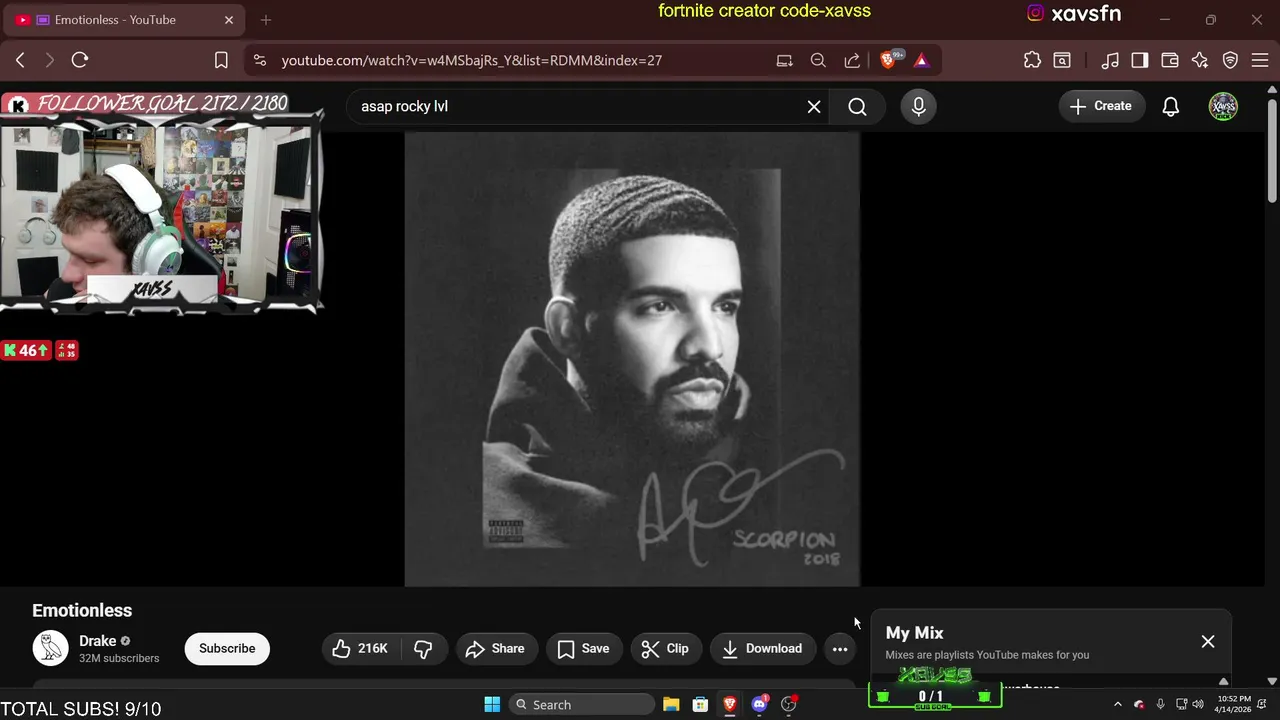Open the more actions three-dot menu
This screenshot has width=1280, height=720.
pos(840,648)
